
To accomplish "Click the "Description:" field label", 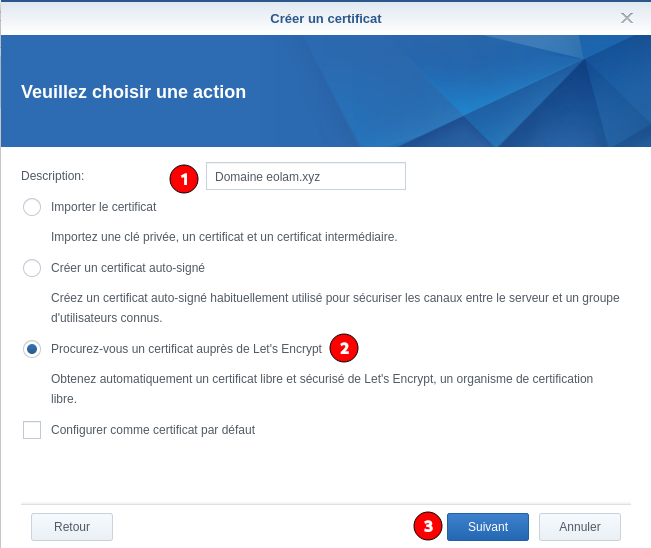I will point(53,176).
